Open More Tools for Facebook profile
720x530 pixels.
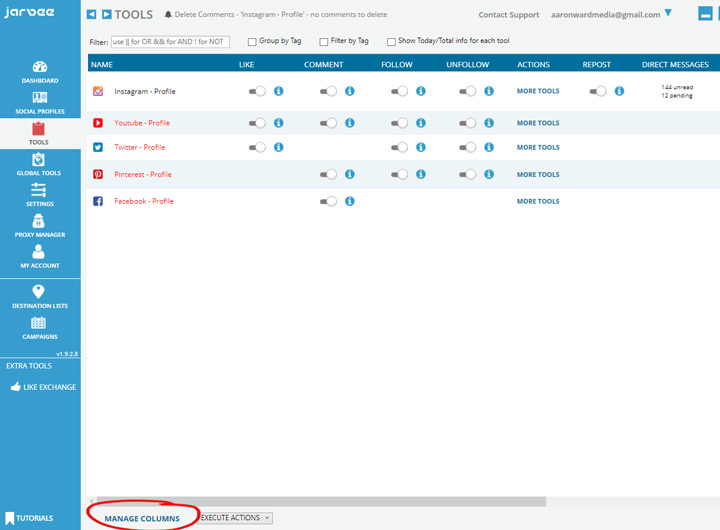tap(538, 201)
